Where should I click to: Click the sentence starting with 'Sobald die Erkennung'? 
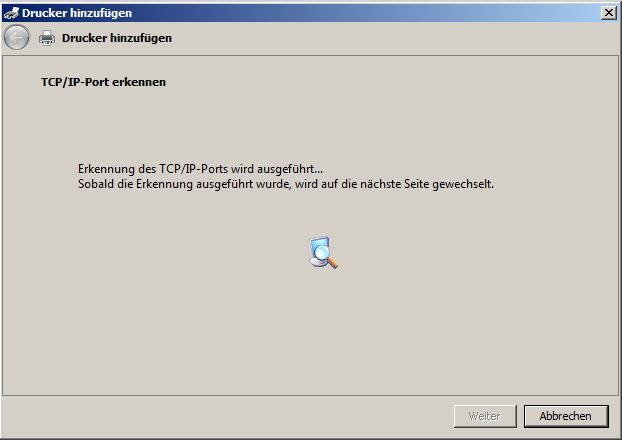coord(286,184)
